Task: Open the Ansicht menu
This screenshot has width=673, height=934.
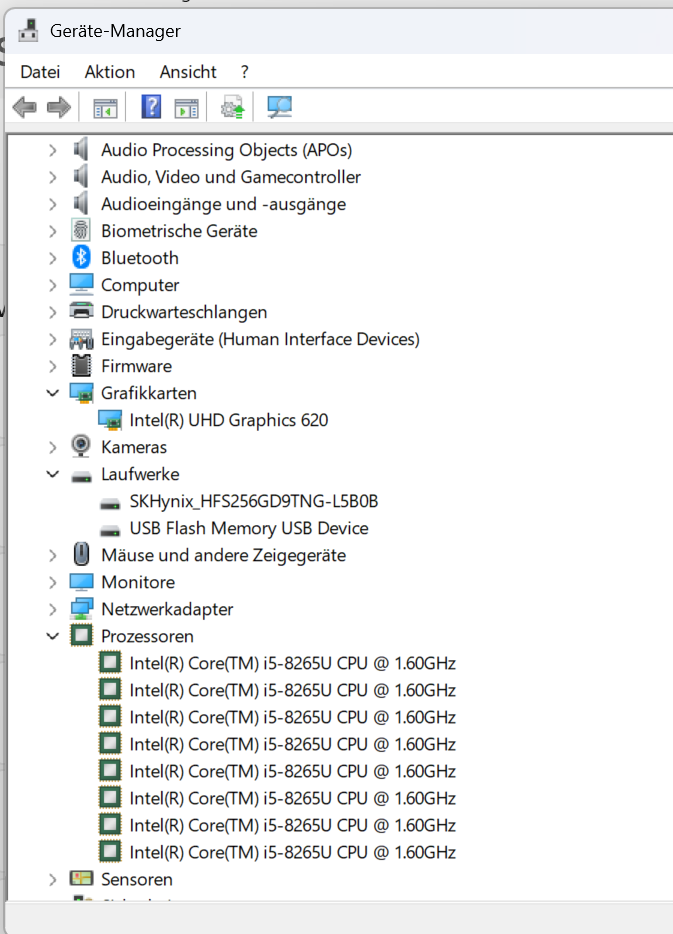Action: pos(188,71)
